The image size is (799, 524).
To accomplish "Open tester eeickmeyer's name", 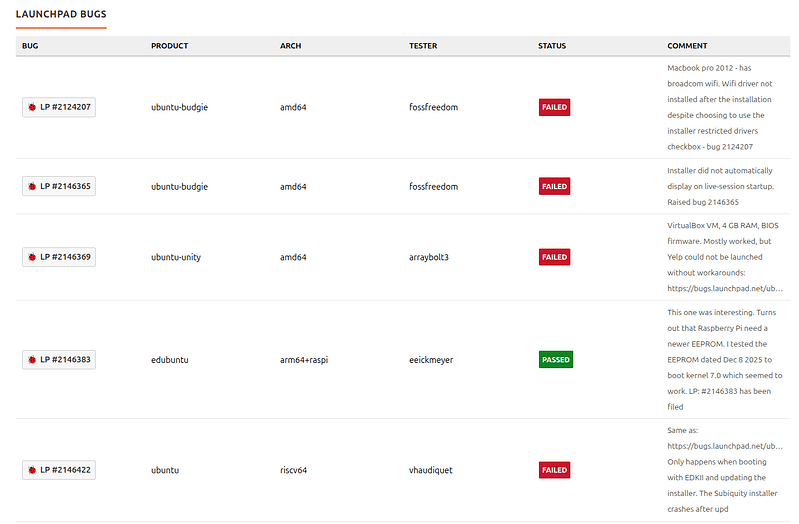I will (x=434, y=359).
